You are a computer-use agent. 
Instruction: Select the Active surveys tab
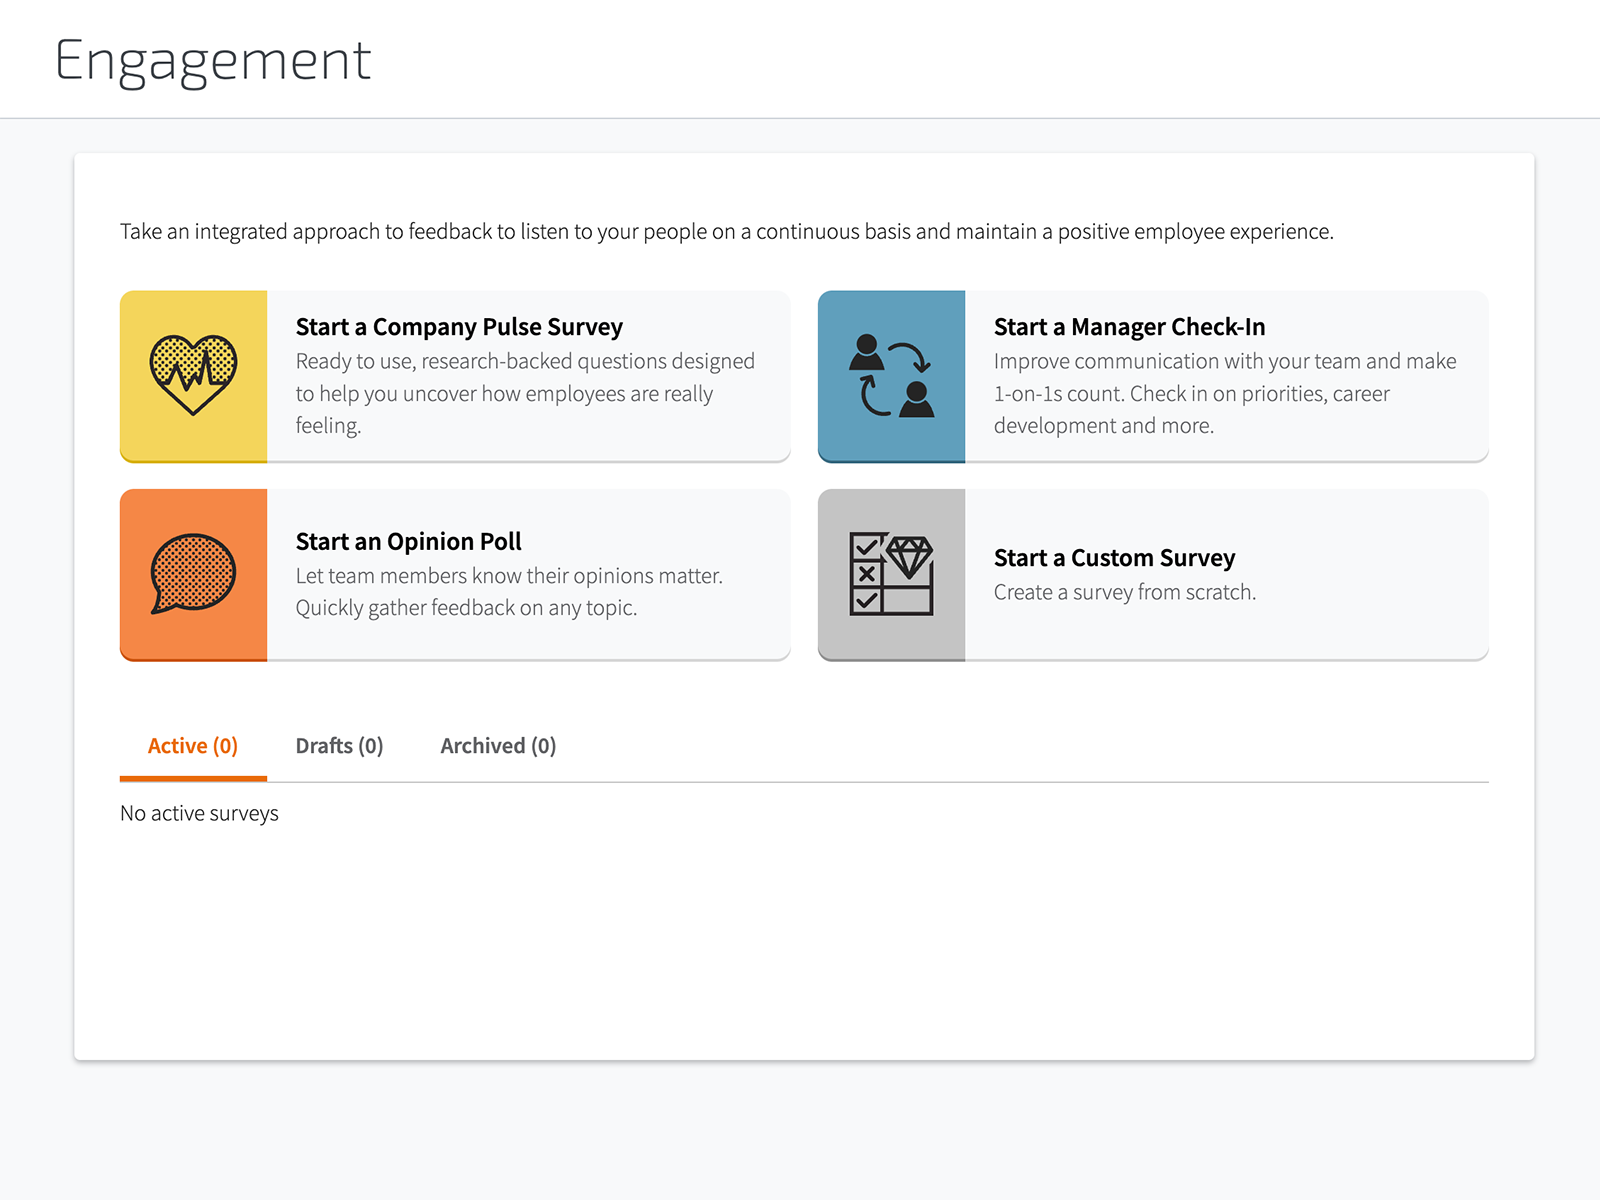click(193, 745)
